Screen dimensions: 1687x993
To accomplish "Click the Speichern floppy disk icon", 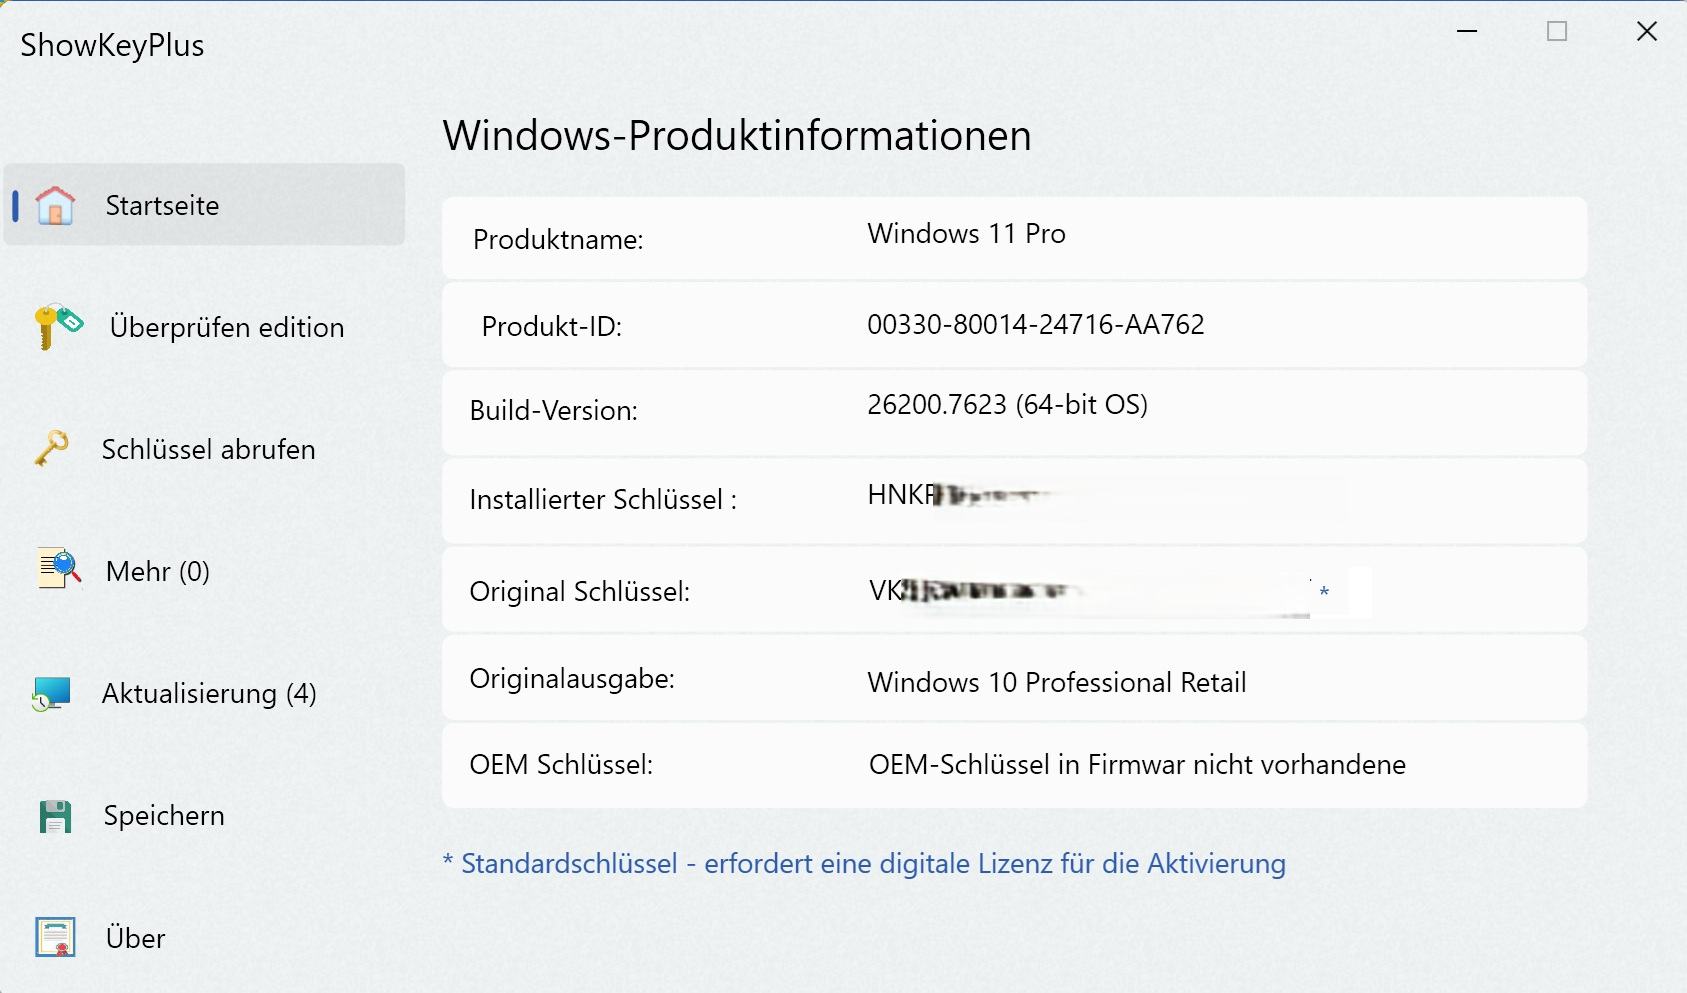I will click(55, 816).
